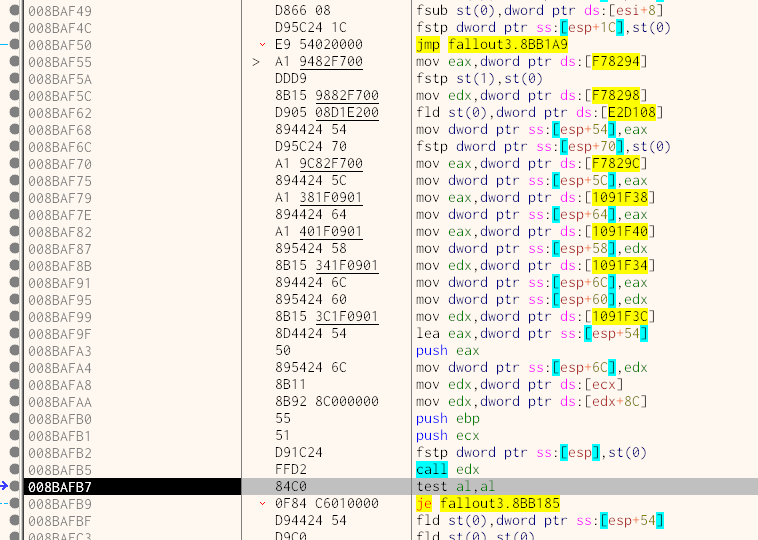
Task: Click the jmp fallout3.8BB1A9 instruction
Action: tap(492, 44)
